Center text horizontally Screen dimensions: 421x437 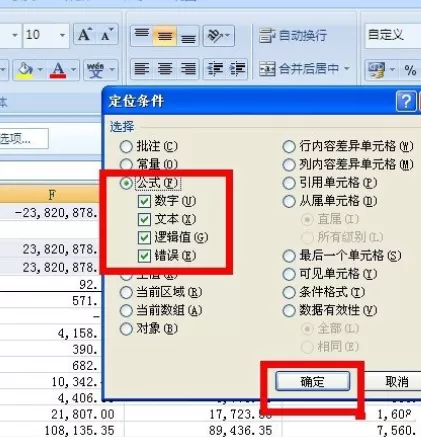(165, 69)
